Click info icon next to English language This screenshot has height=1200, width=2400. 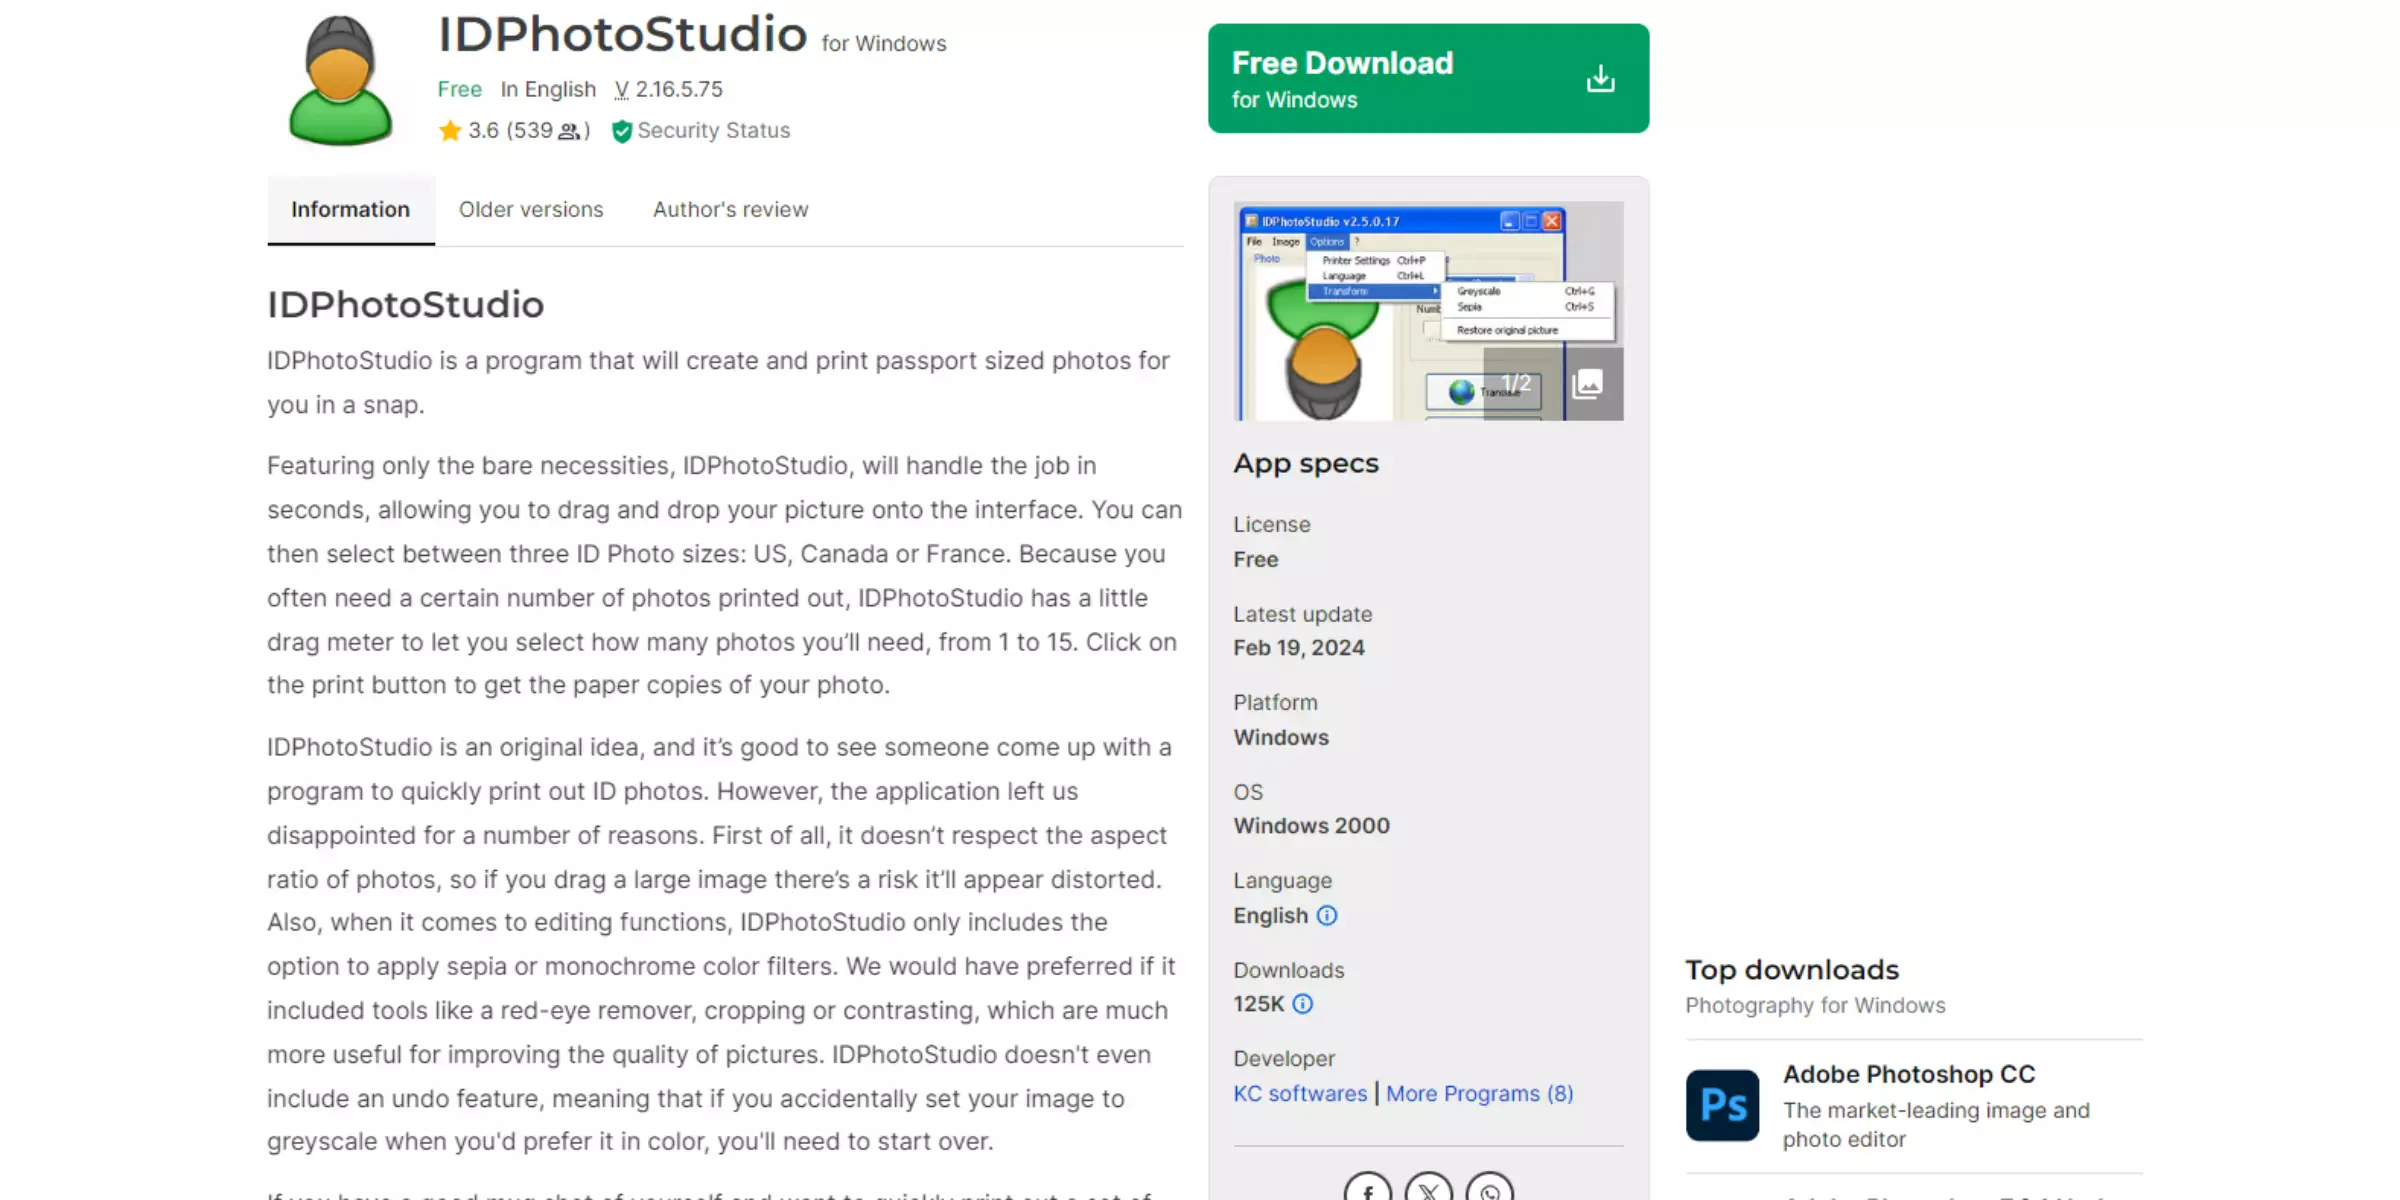pos(1326,916)
